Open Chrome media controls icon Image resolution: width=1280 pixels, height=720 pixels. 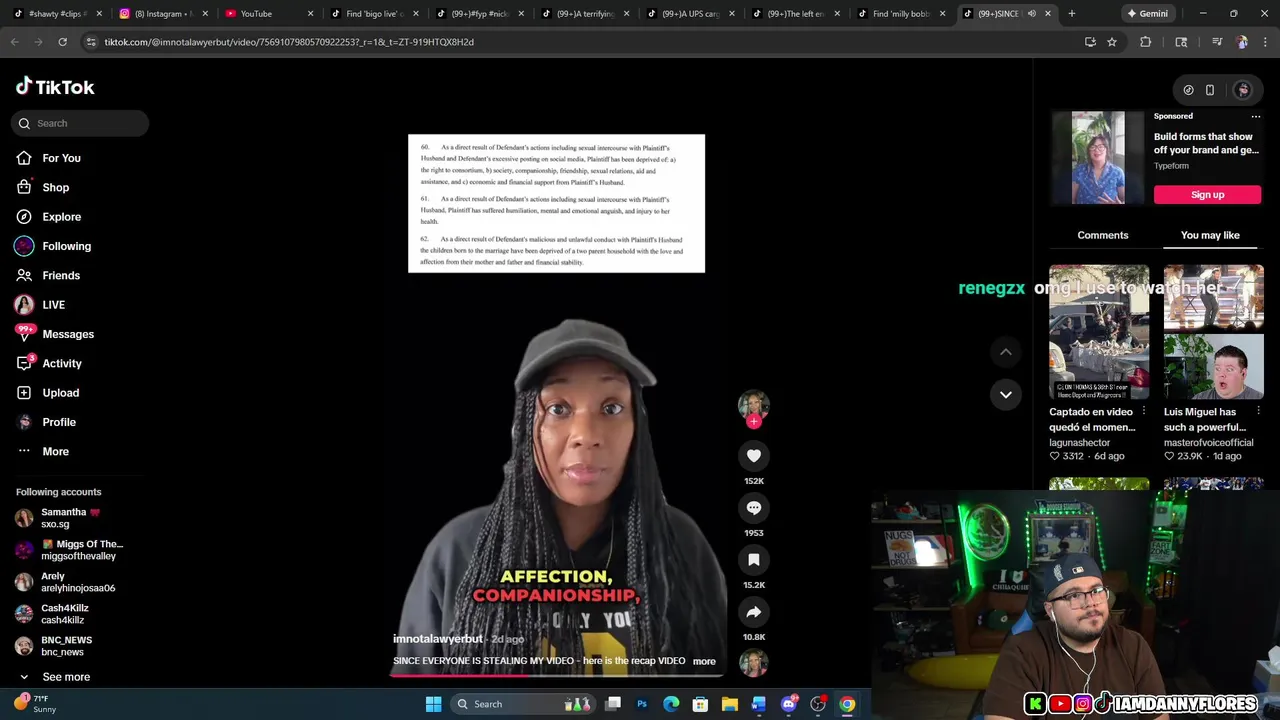[x=1217, y=42]
